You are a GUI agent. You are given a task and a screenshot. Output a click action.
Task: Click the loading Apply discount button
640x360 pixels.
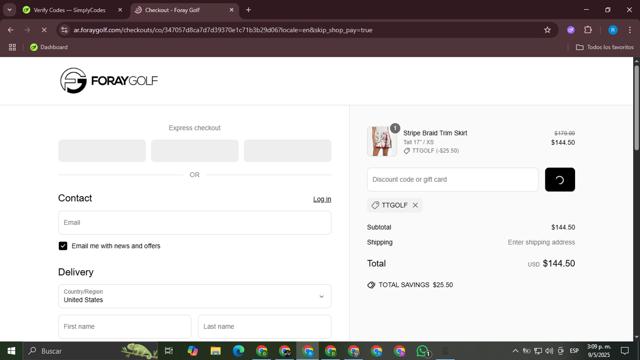point(560,180)
